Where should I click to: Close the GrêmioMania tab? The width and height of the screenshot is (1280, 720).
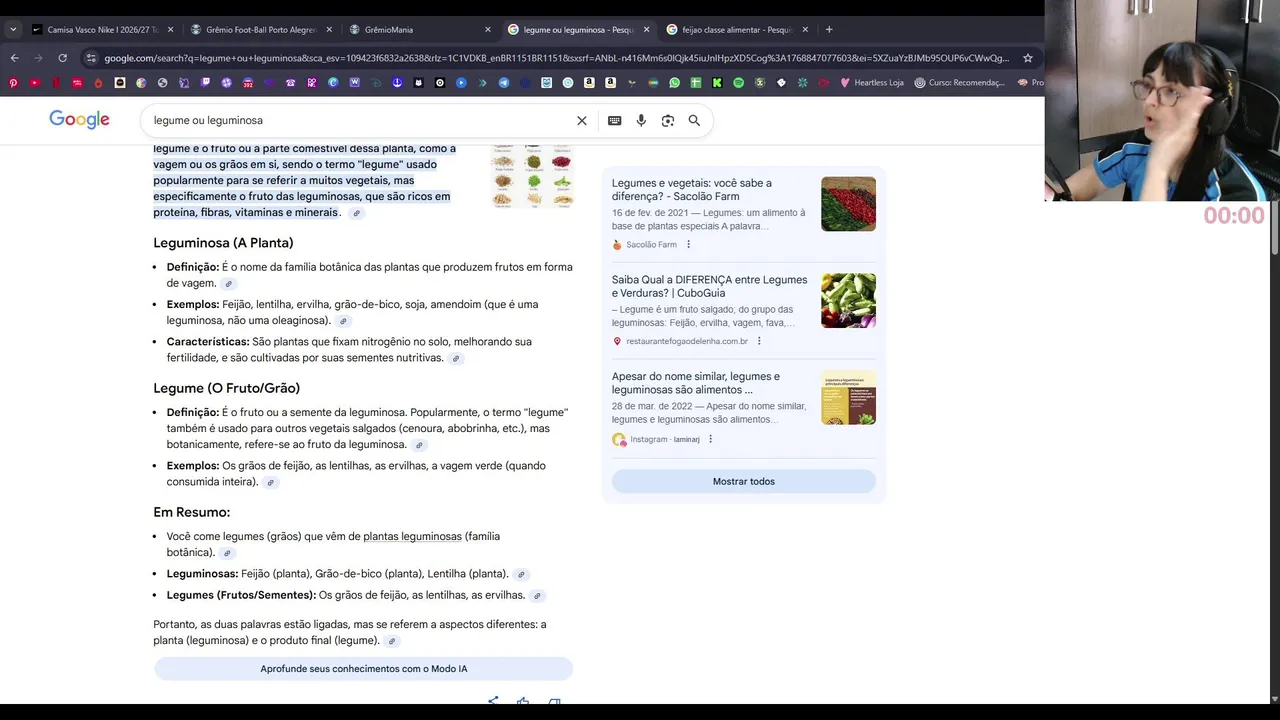(x=487, y=29)
